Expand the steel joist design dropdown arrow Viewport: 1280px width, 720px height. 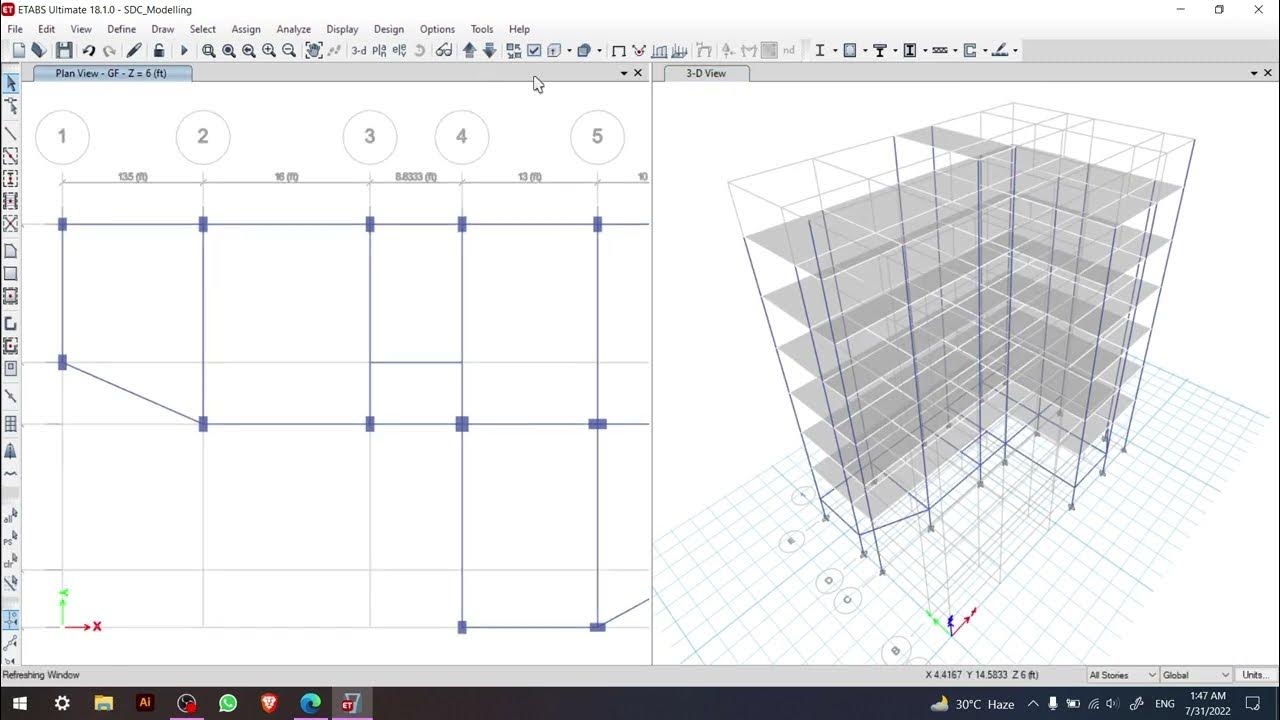pos(955,50)
